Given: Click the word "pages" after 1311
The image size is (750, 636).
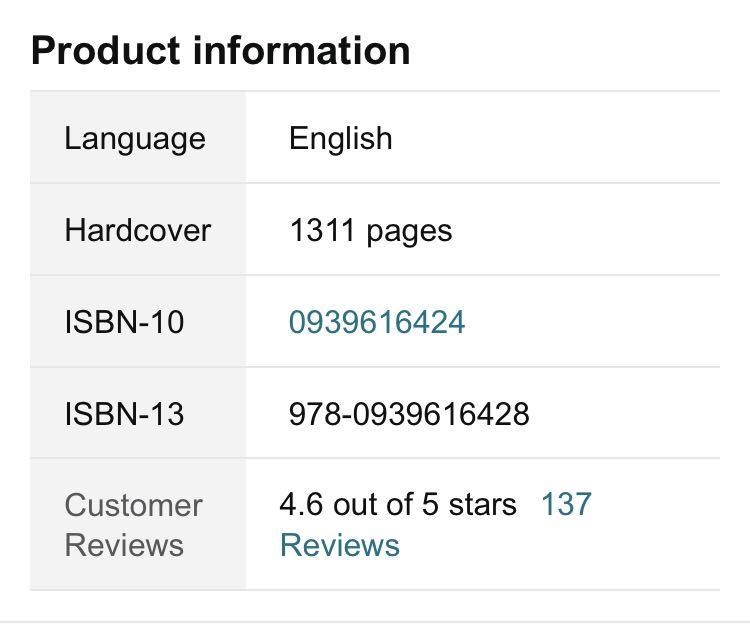Looking at the screenshot, I should coord(409,230).
